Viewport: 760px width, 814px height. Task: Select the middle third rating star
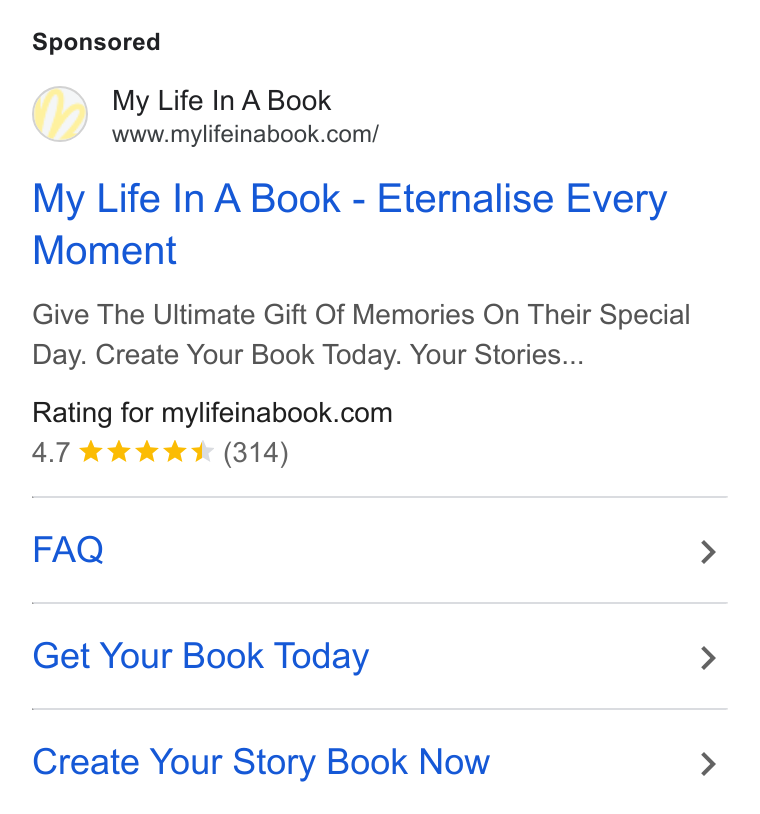click(x=147, y=451)
